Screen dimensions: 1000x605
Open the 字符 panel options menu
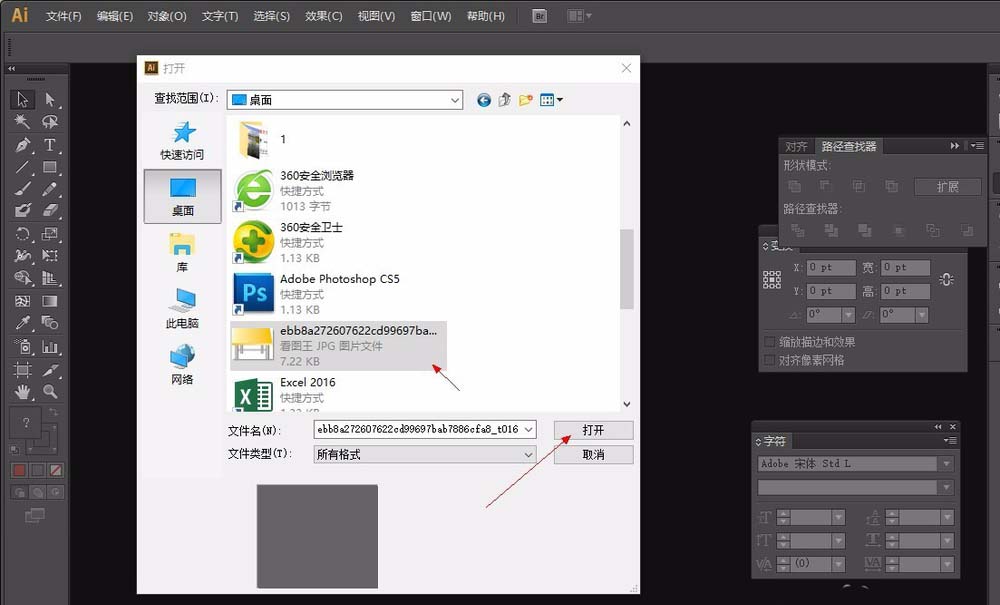tap(950, 441)
